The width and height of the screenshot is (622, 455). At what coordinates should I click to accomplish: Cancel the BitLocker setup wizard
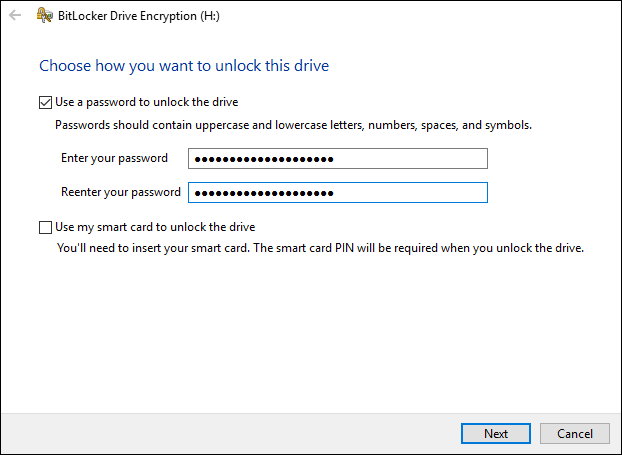point(574,433)
